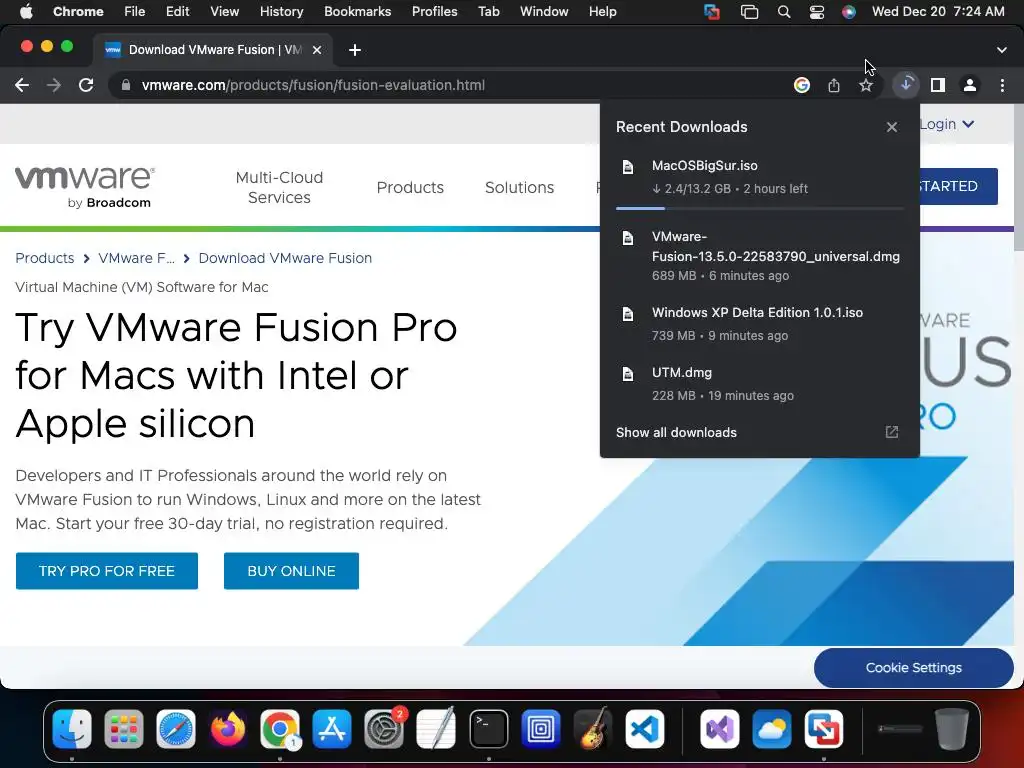1024x768 pixels.
Task: Close the Recent Downloads popup
Action: click(x=891, y=127)
